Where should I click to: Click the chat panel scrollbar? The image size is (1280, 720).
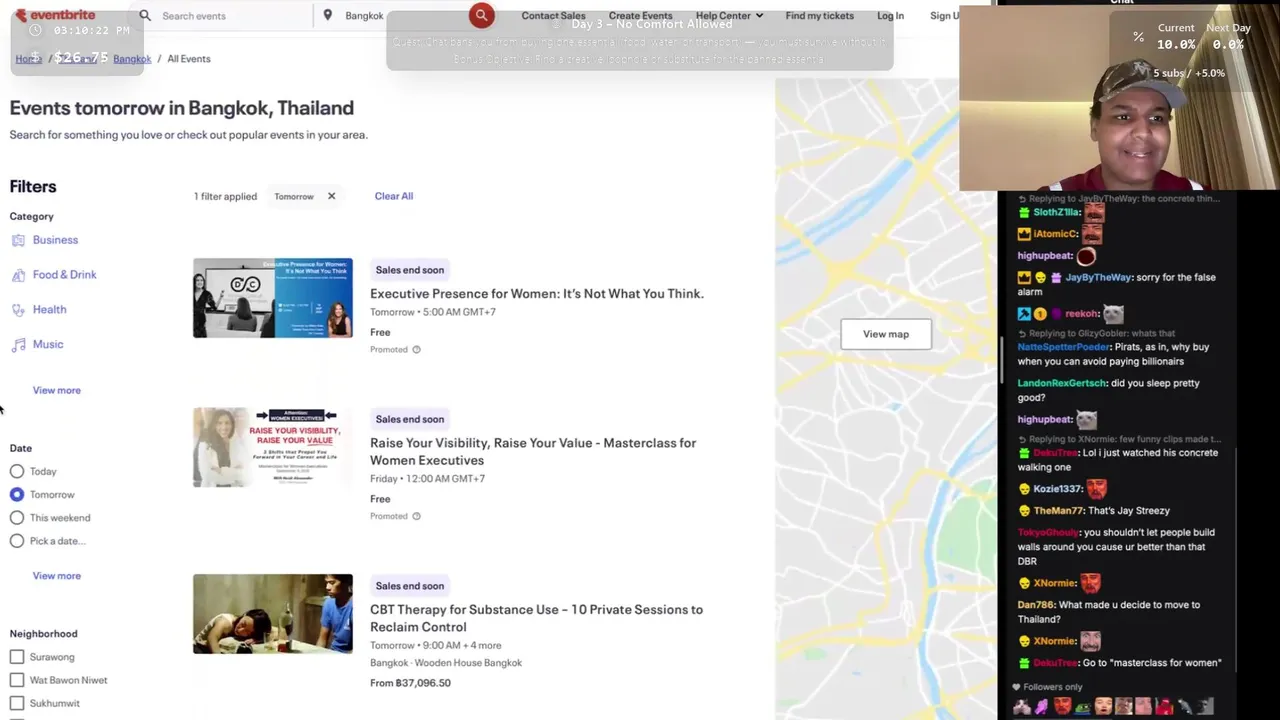point(1001,360)
